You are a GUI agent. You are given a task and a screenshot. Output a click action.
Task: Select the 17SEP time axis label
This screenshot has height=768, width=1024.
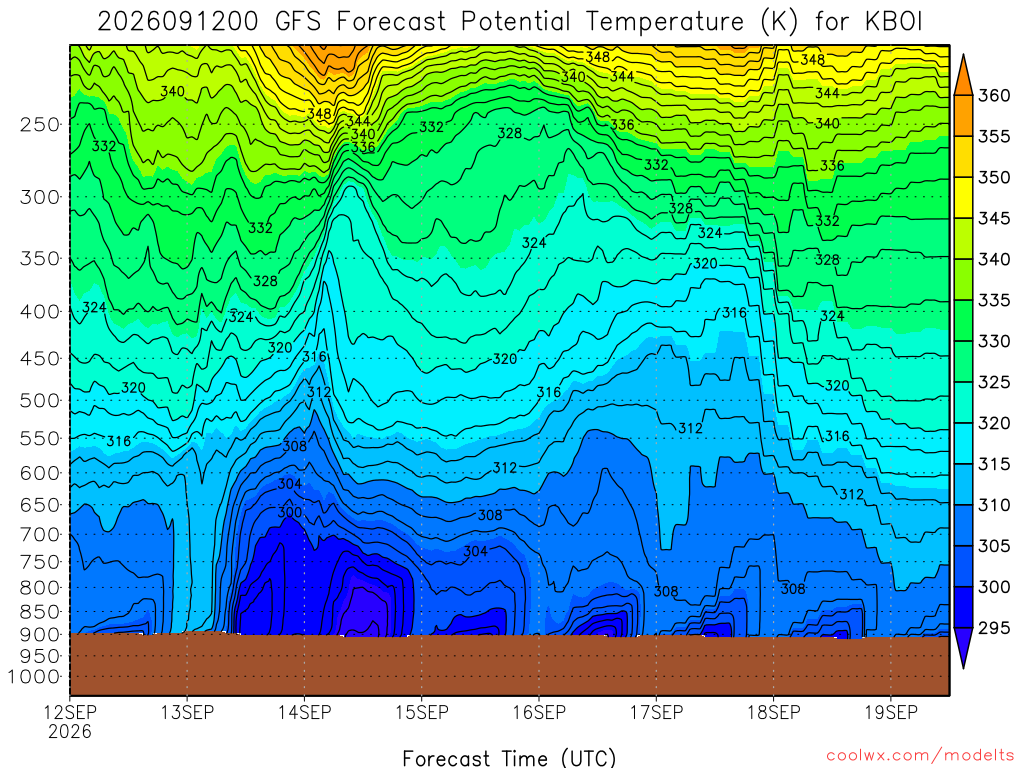tap(656, 712)
